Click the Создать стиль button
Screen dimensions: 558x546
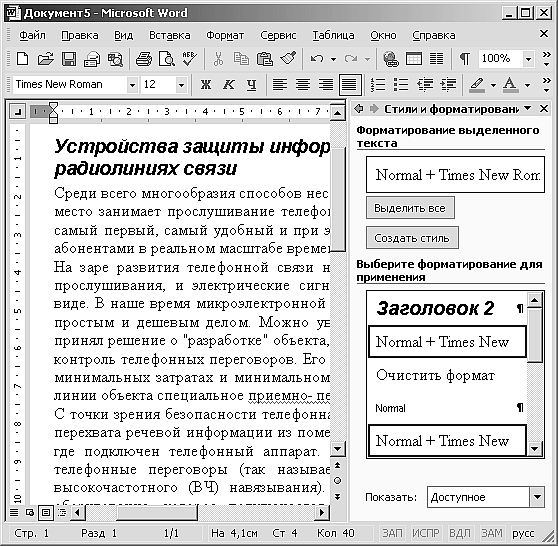412,237
